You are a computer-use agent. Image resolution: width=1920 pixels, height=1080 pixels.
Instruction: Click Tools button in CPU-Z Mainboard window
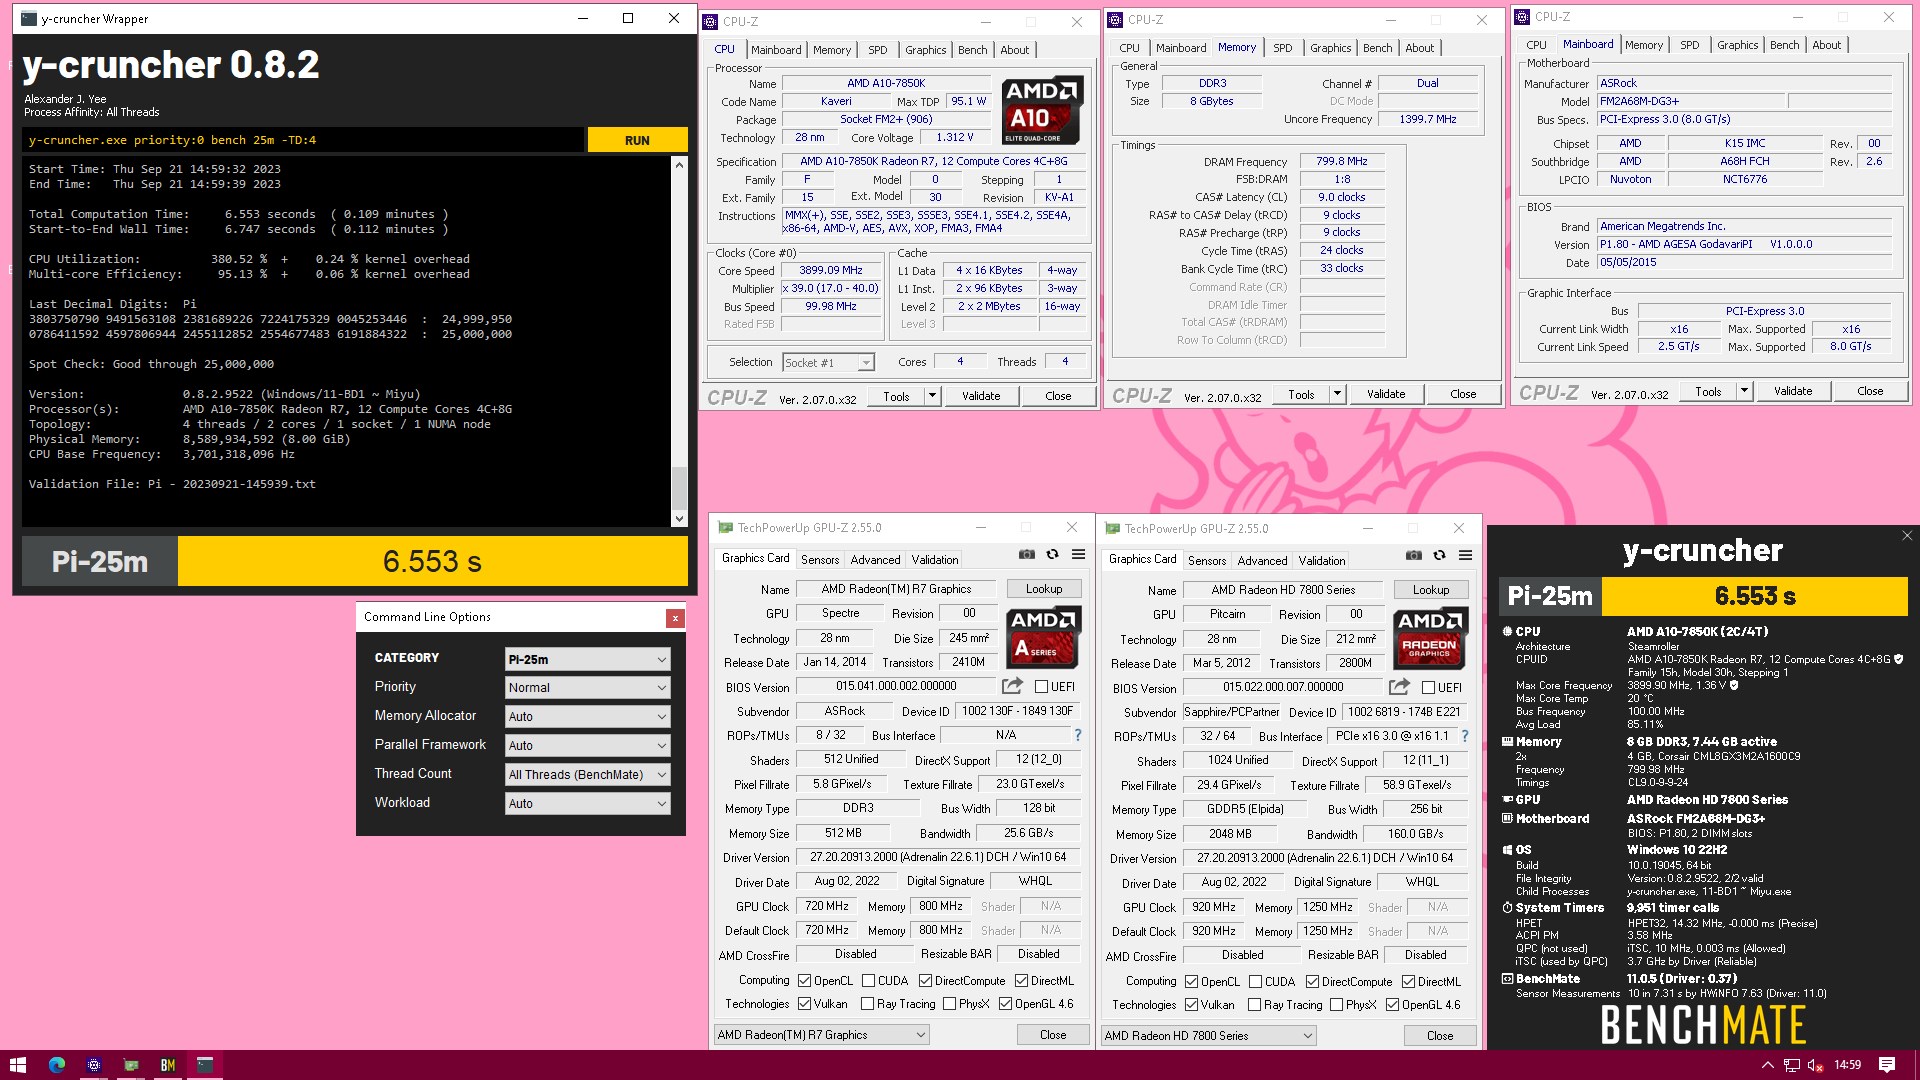1709,391
